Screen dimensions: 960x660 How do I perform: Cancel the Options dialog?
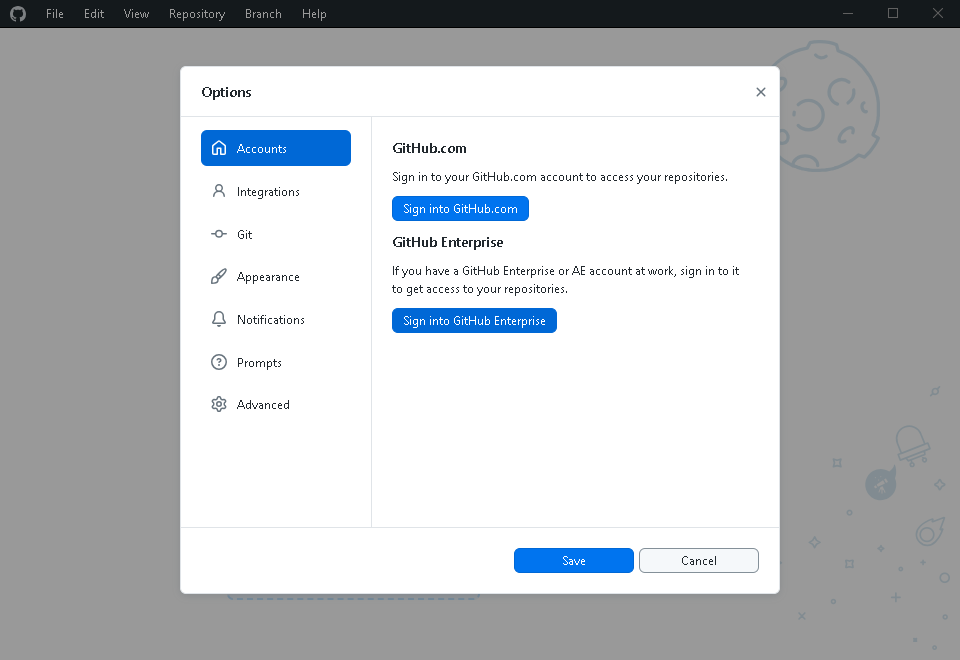pos(698,561)
